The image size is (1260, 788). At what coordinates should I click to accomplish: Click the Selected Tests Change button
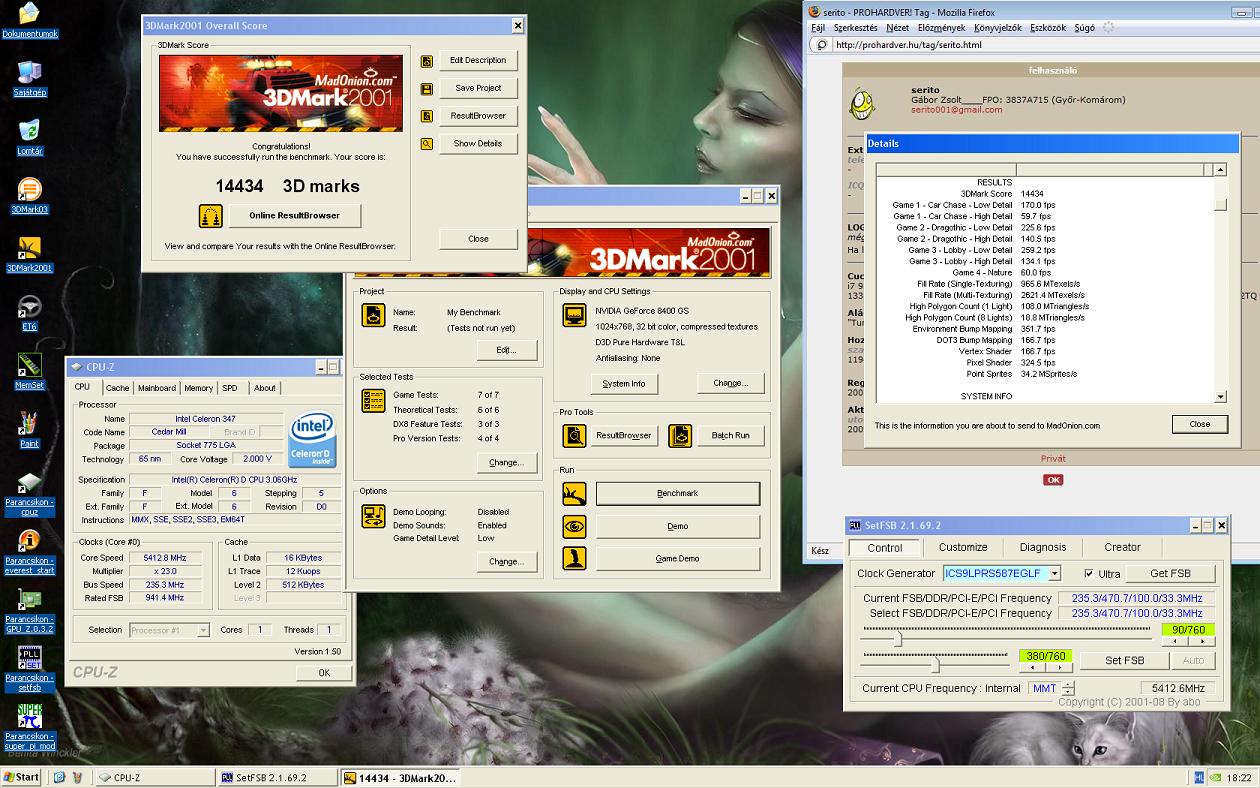click(506, 463)
